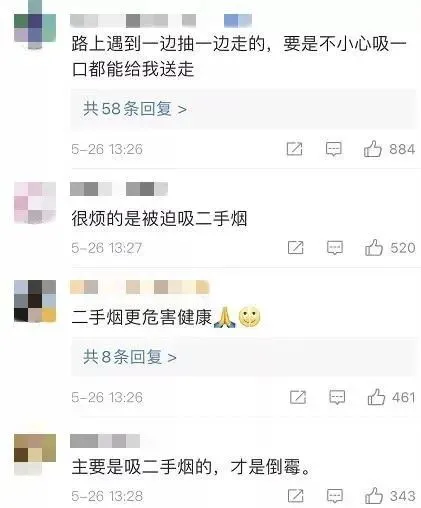Share the comment posted at 13:28

(x=296, y=496)
